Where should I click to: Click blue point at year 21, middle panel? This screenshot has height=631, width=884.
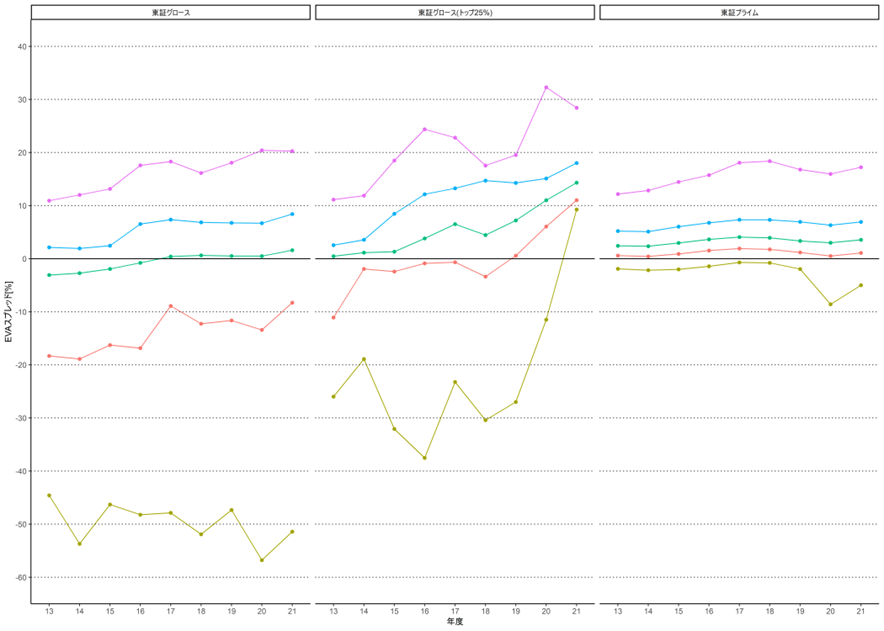(577, 163)
